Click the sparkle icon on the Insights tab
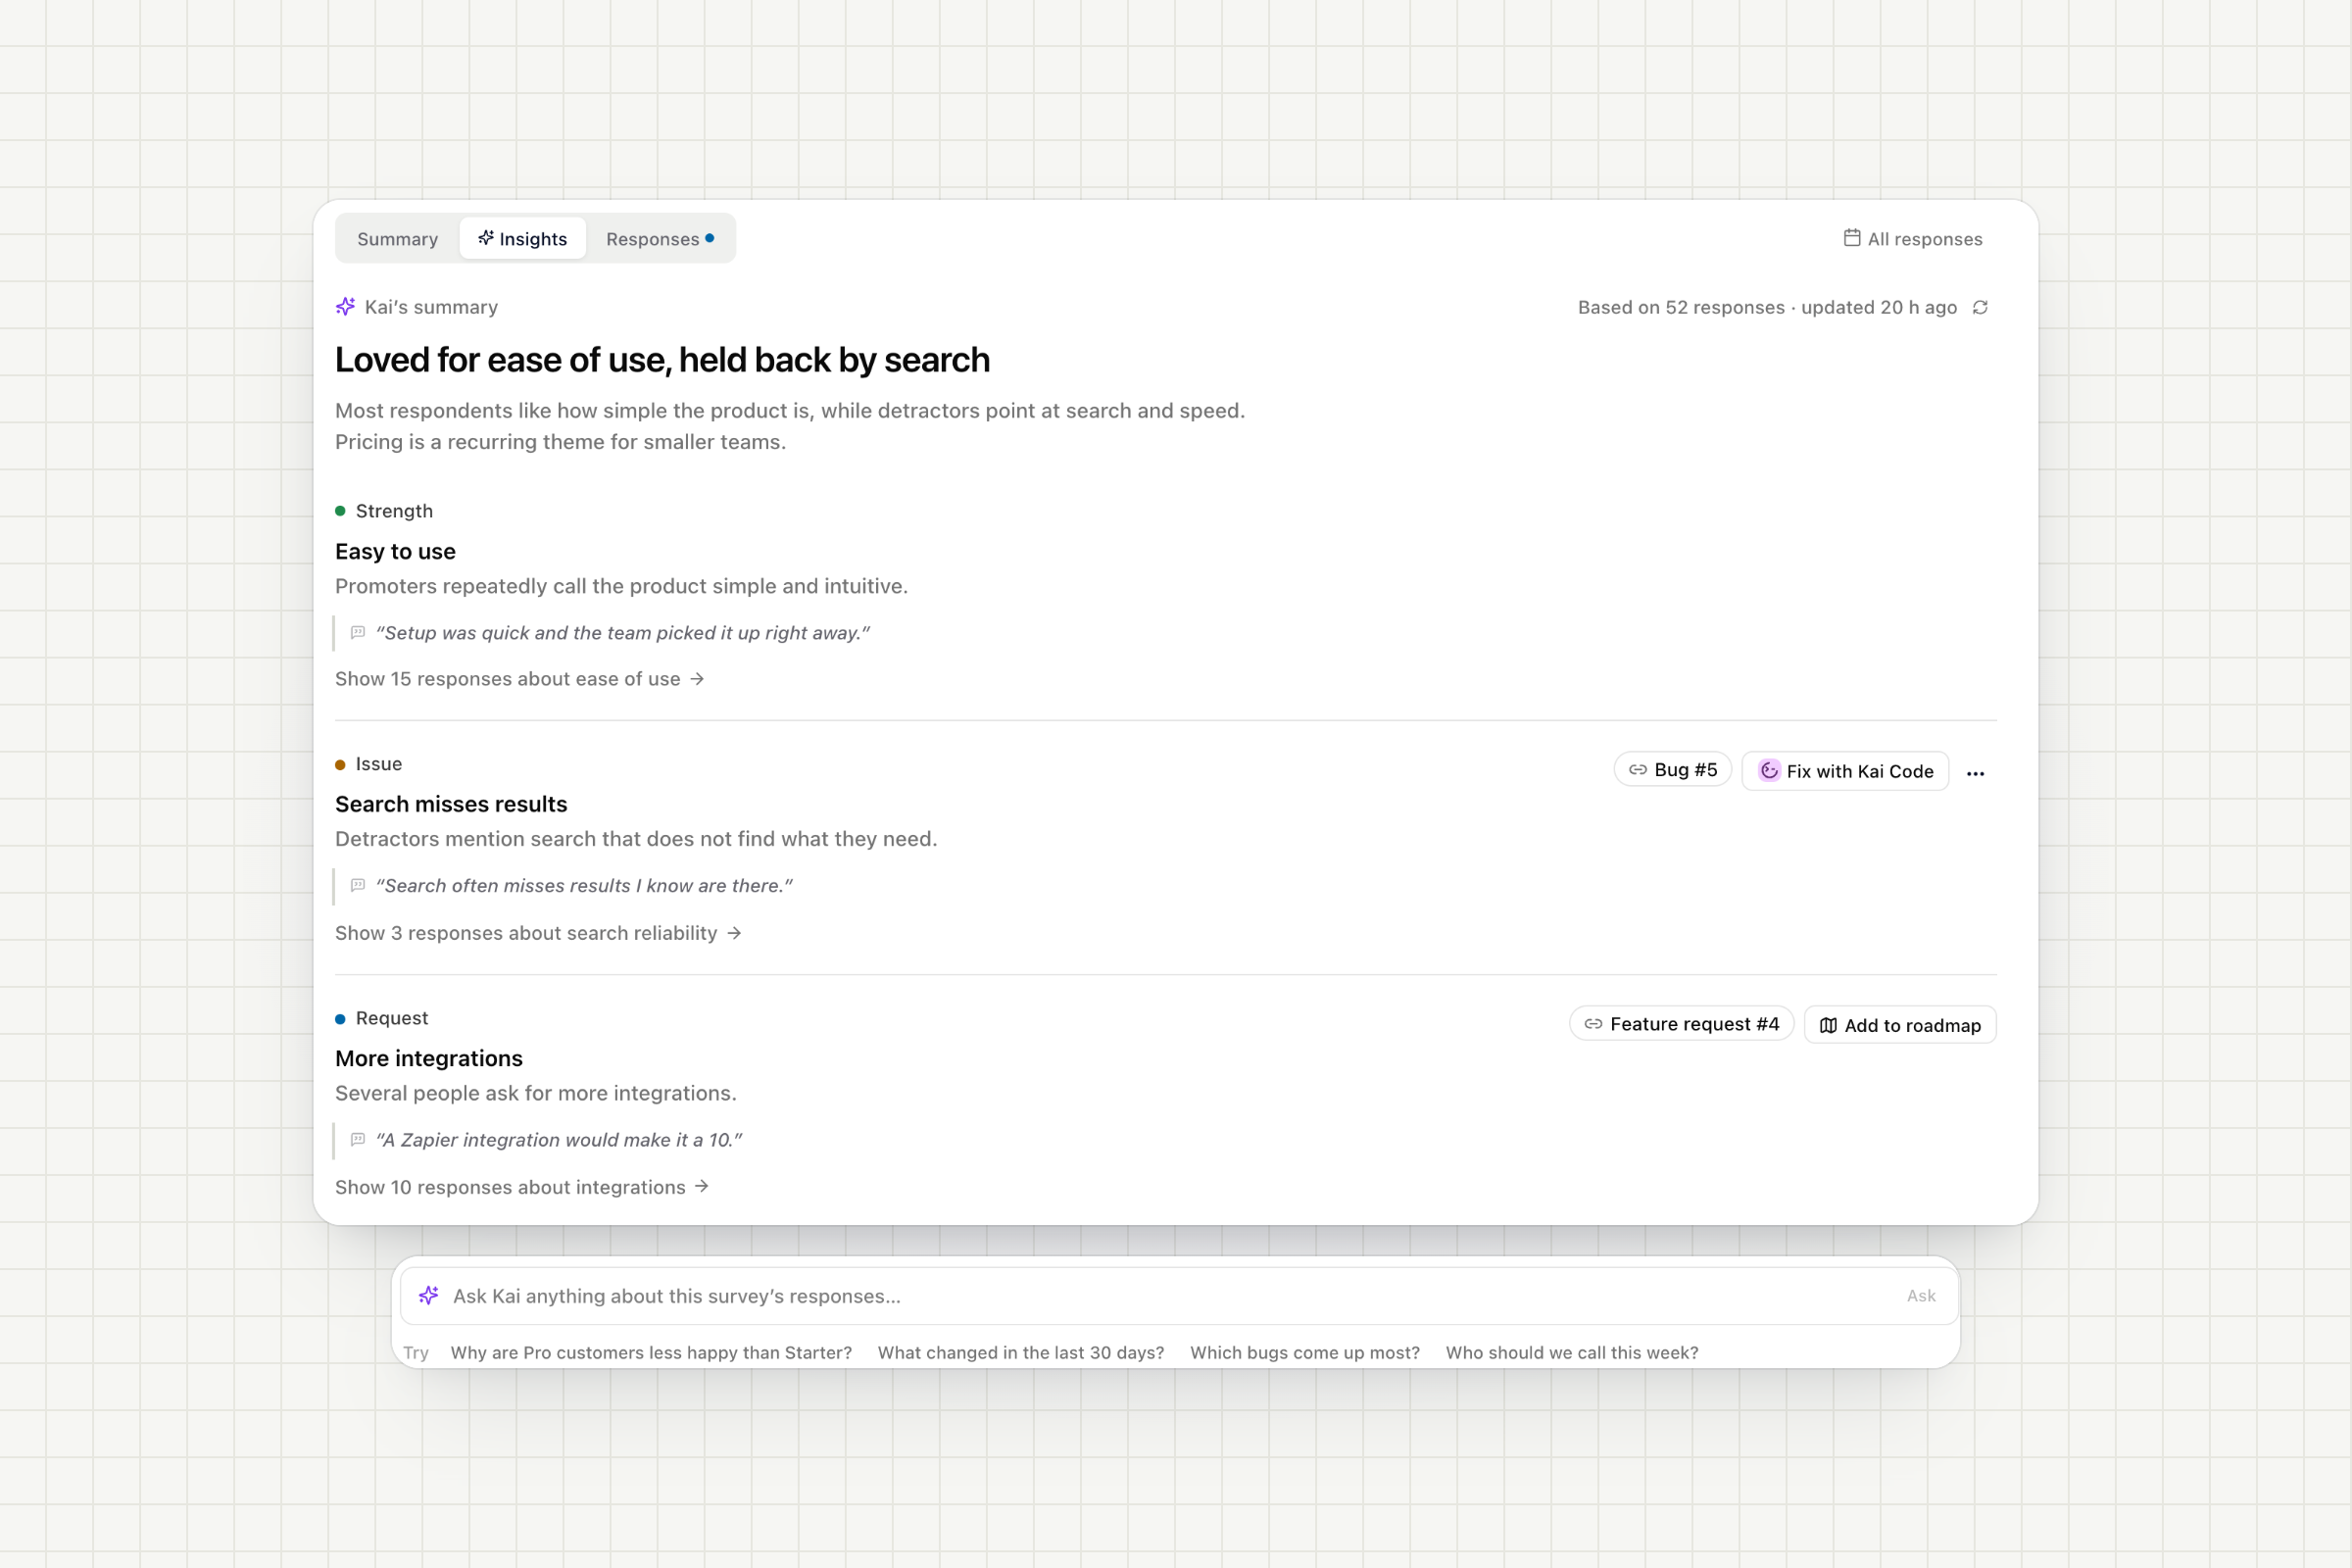Screen dimensions: 2352x1568 click(x=486, y=238)
